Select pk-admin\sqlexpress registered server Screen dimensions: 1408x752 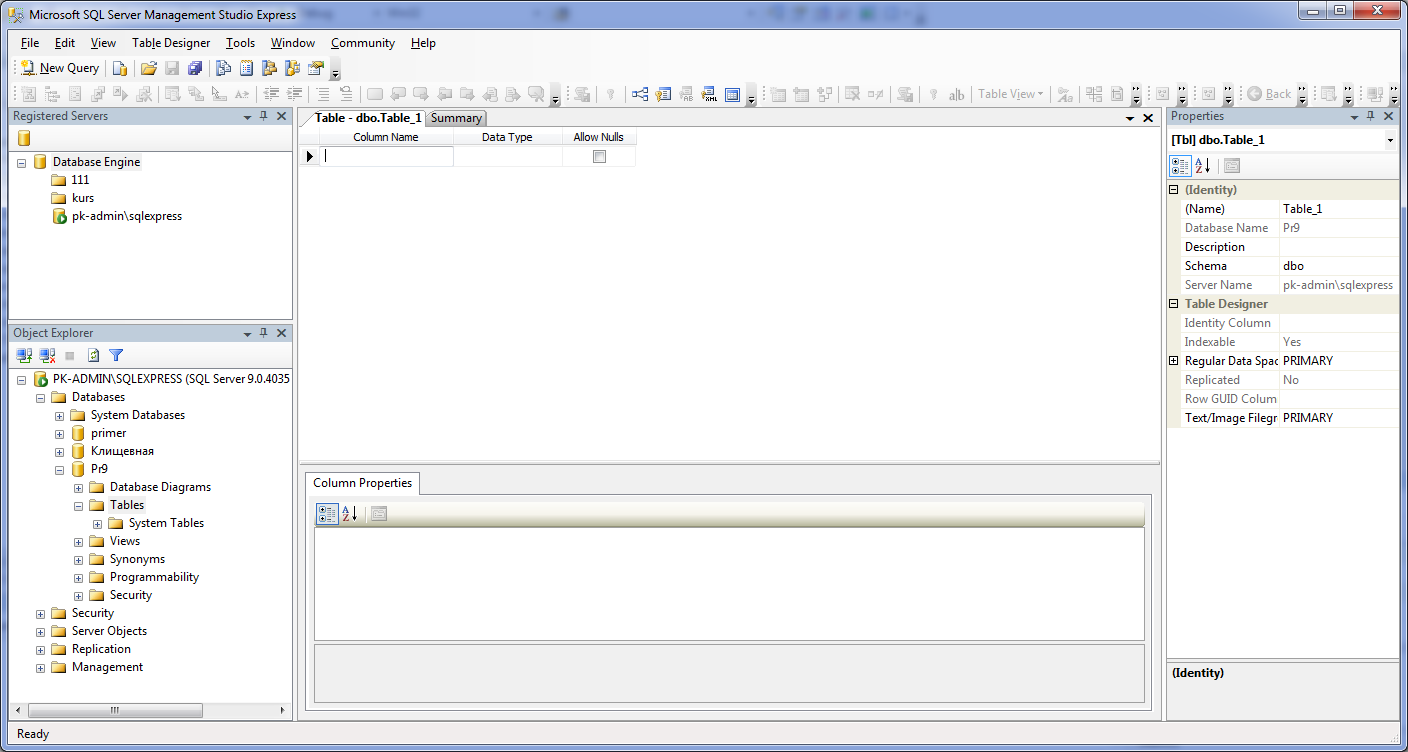click(x=126, y=216)
